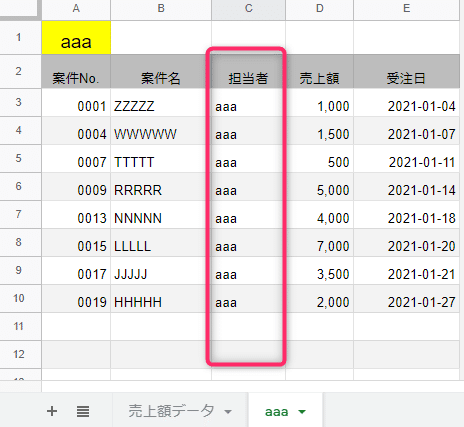Switch to the 売上額データ sheet tab

click(171, 411)
